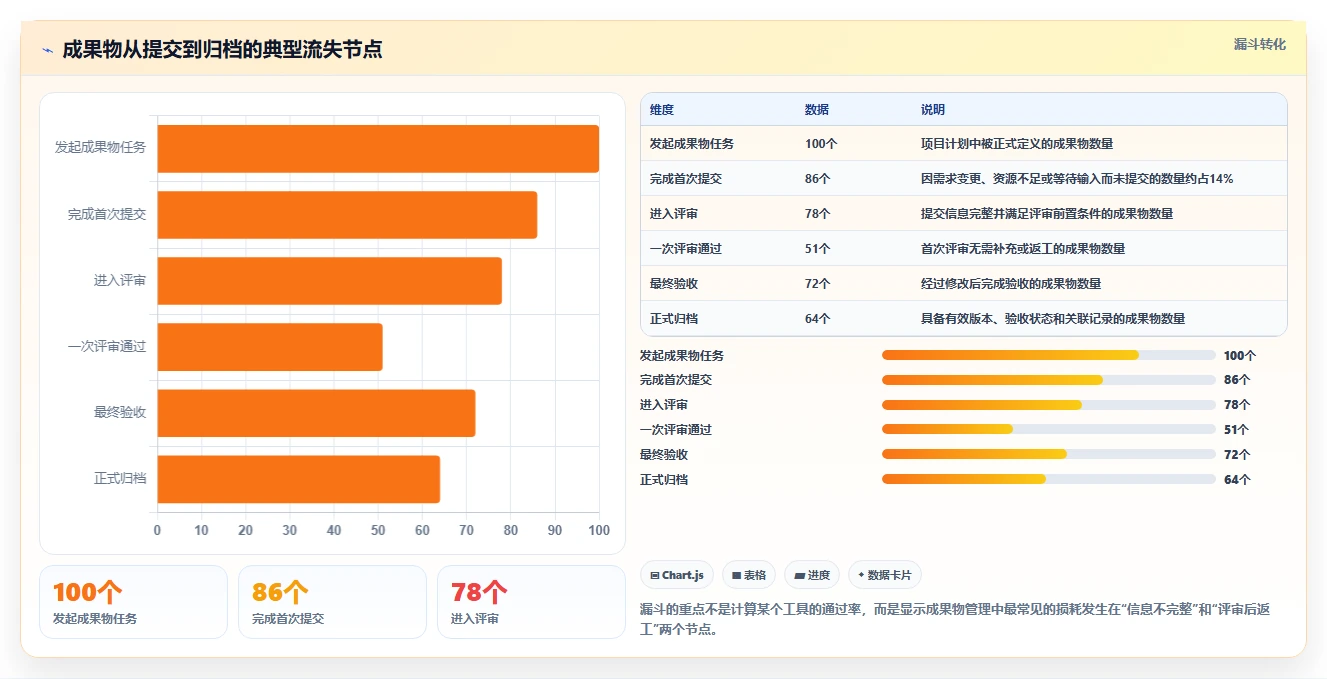Click the description 首次评审无需补充或返工的成果物数量
Image resolution: width=1327 pixels, height=679 pixels.
click(x=1023, y=249)
